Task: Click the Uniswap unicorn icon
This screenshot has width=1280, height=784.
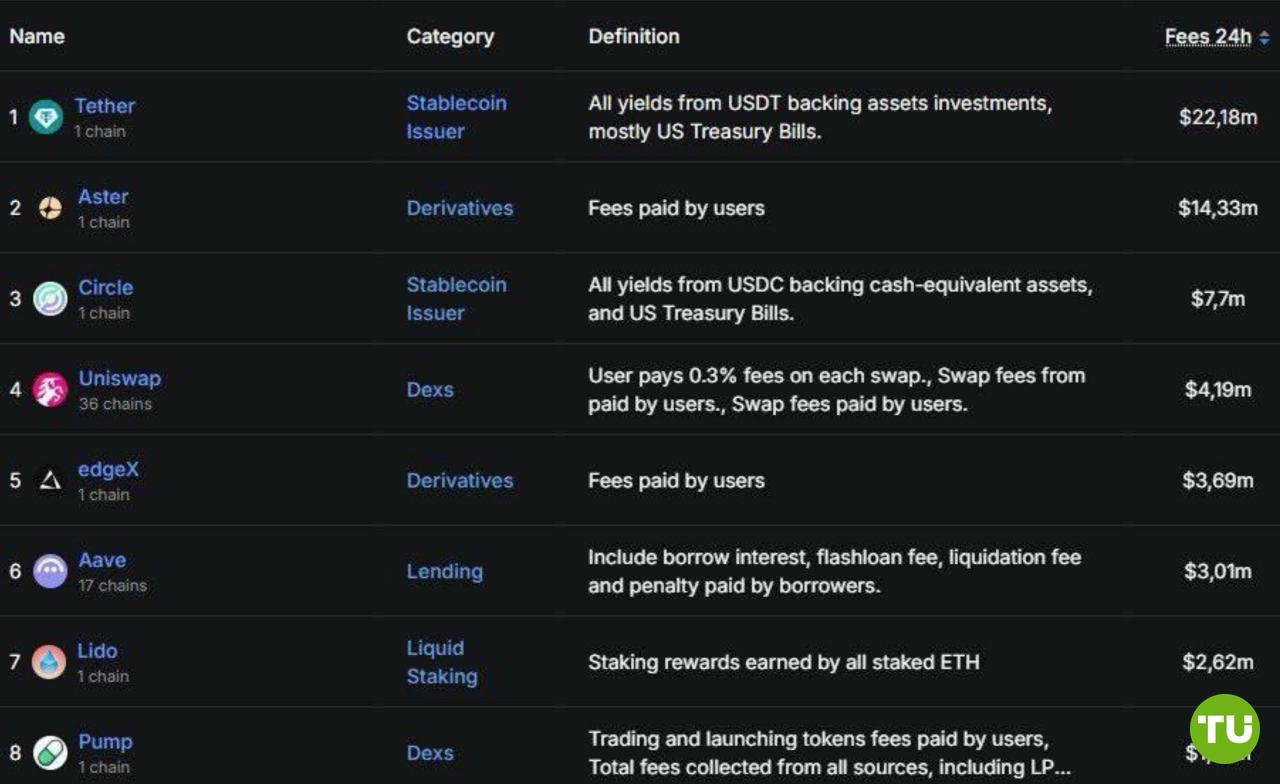Action: 50,389
